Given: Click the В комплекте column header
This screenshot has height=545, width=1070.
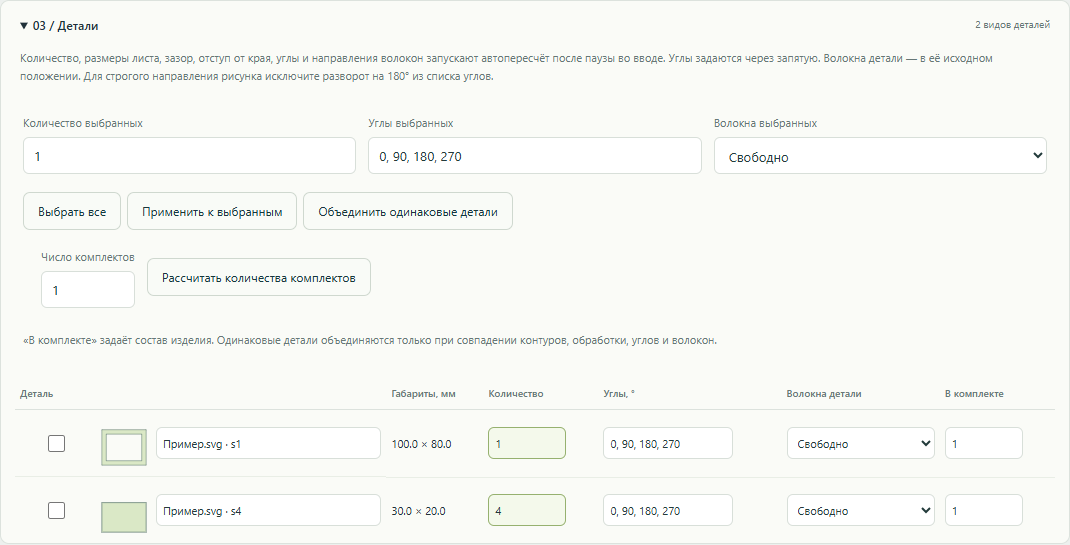Looking at the screenshot, I should (x=974, y=394).
